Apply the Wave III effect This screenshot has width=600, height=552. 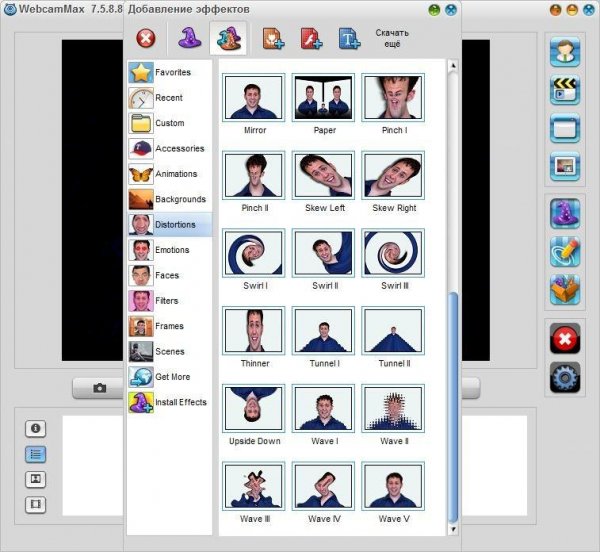(254, 486)
